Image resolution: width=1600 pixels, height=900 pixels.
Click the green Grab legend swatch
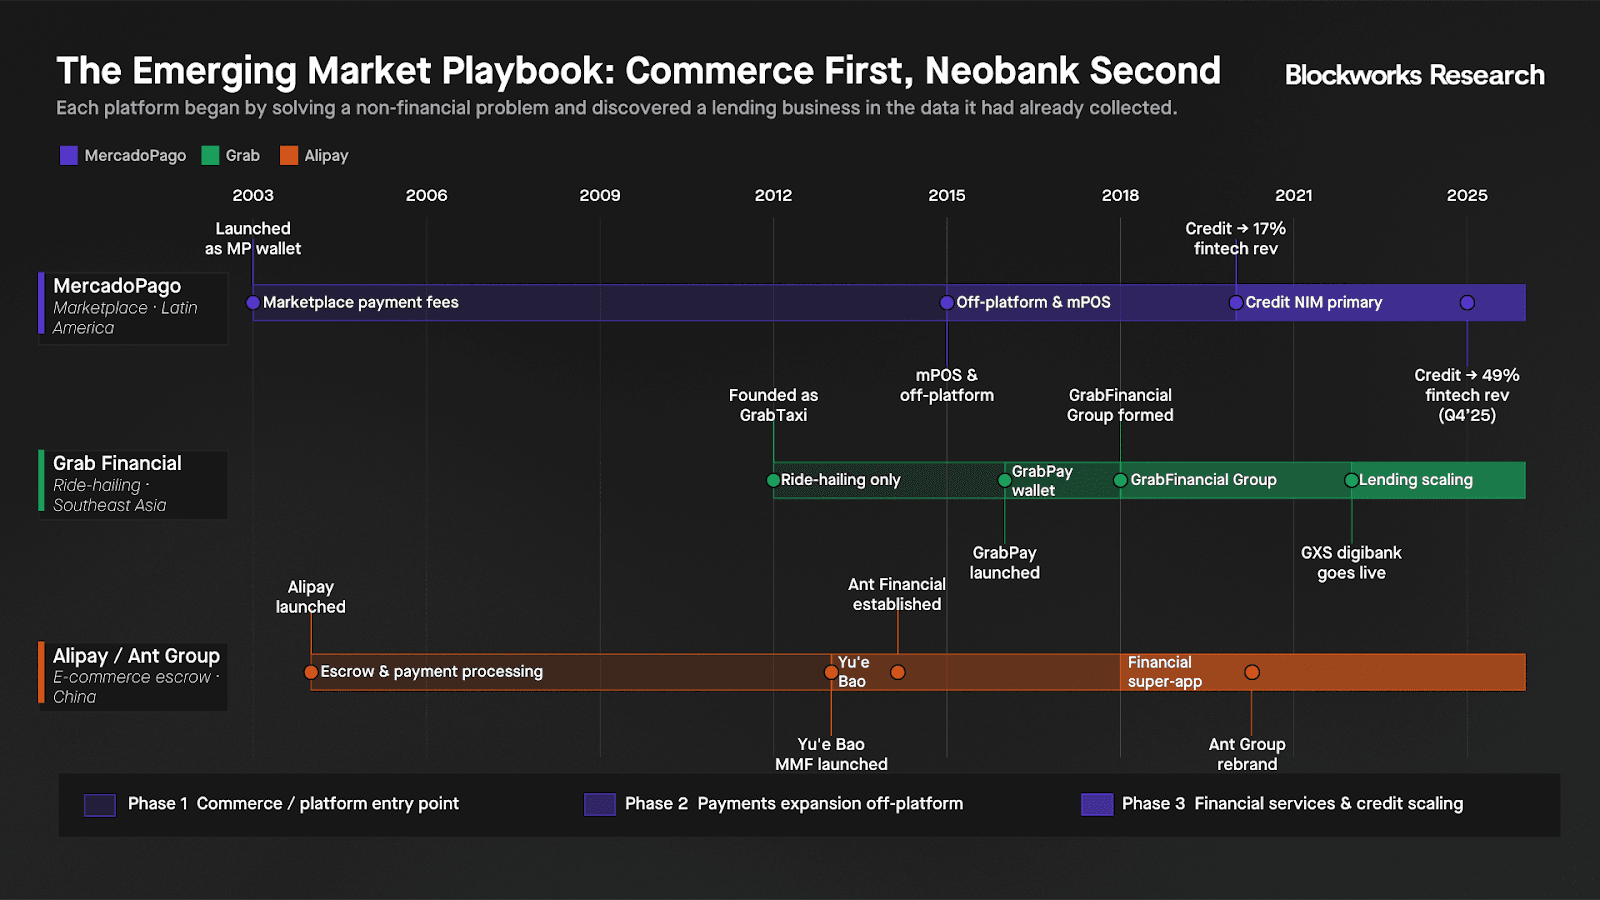click(210, 155)
